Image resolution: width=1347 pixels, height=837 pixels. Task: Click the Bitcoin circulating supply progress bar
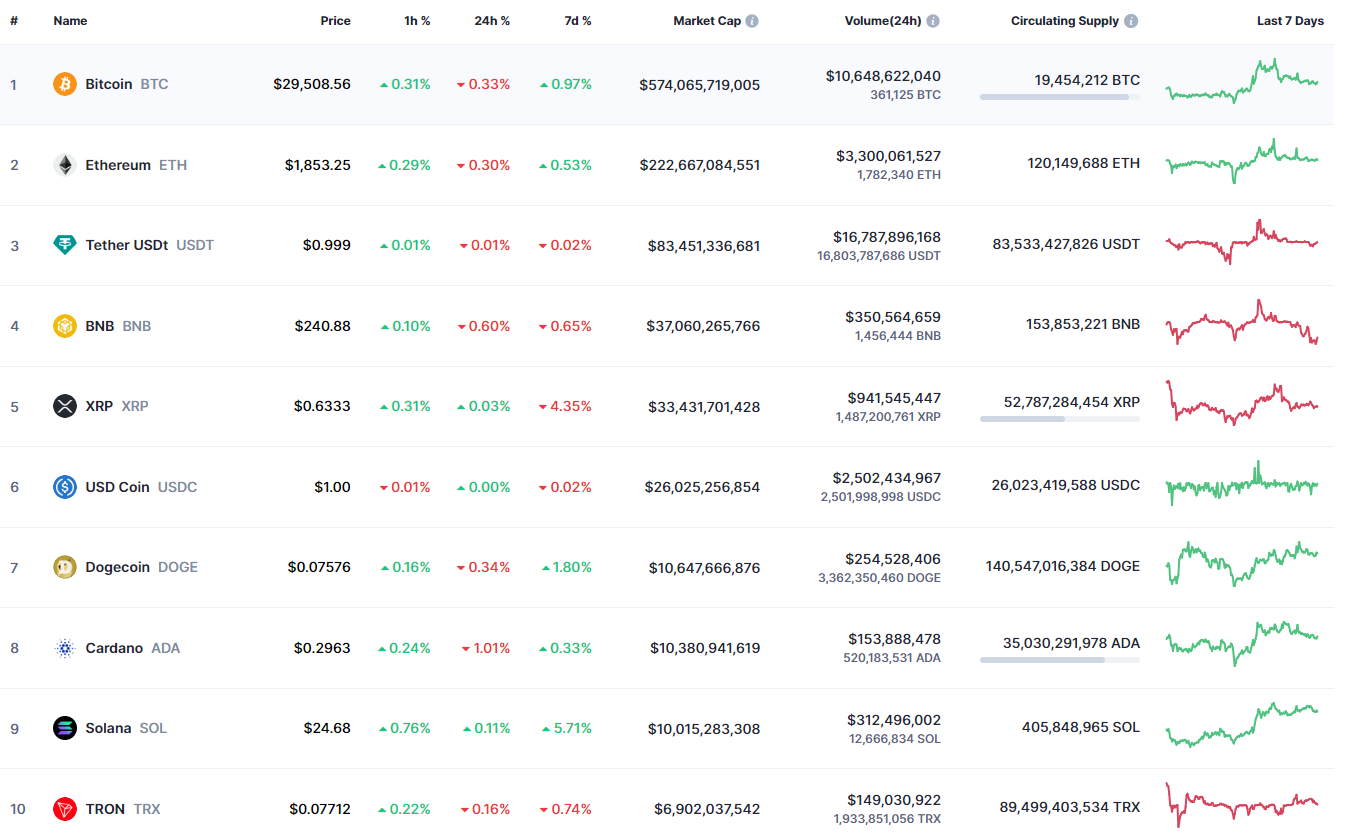point(1059,96)
